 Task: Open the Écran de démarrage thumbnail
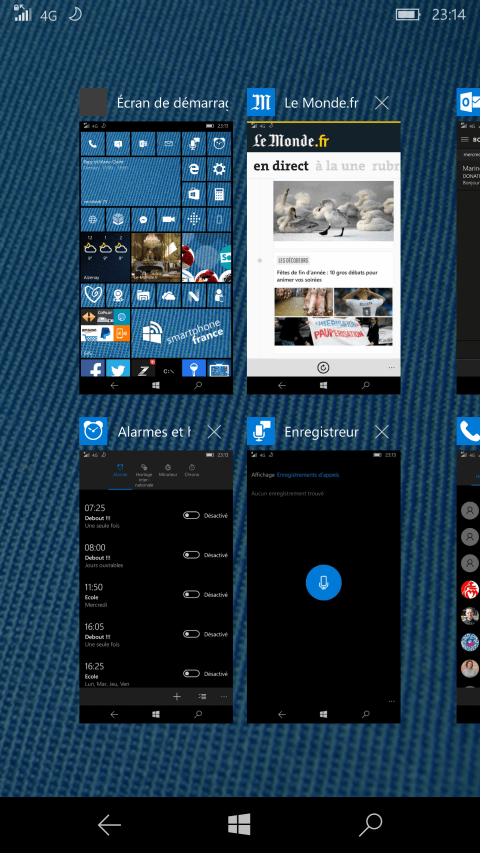pos(156,257)
